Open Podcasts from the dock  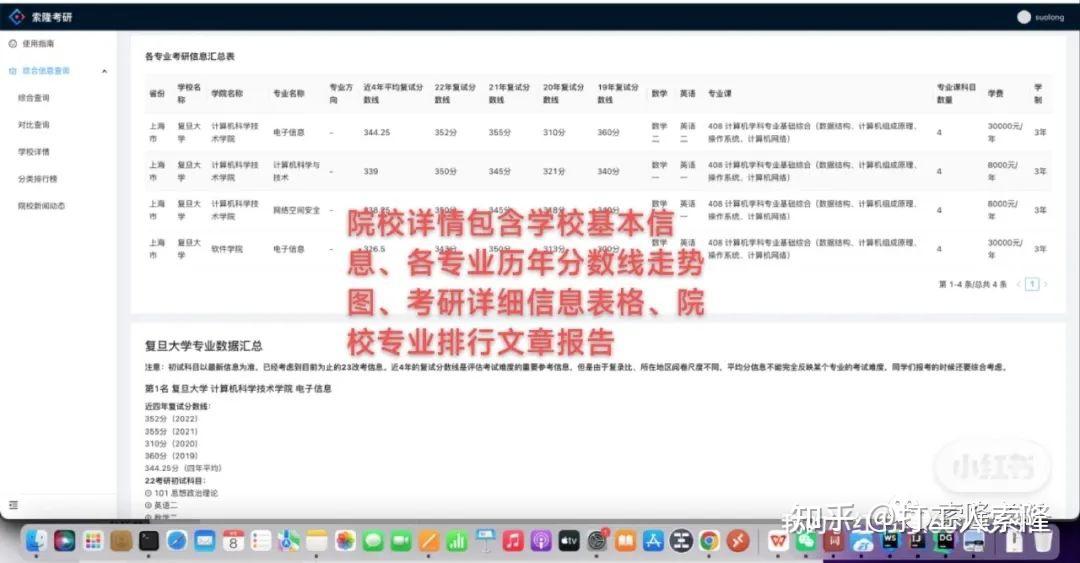click(541, 541)
